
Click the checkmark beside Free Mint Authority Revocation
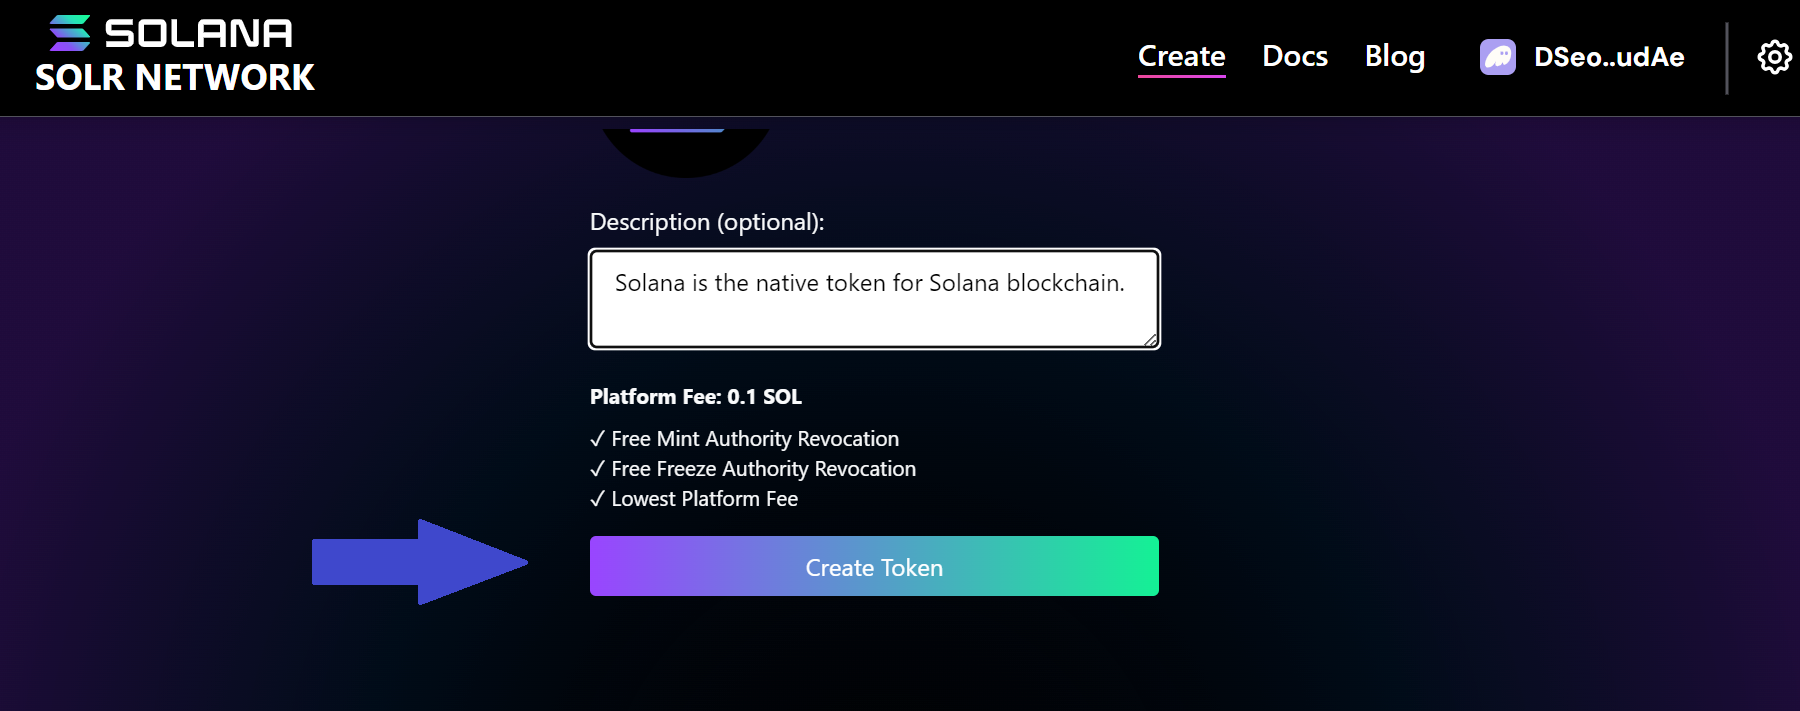pyautogui.click(x=598, y=438)
